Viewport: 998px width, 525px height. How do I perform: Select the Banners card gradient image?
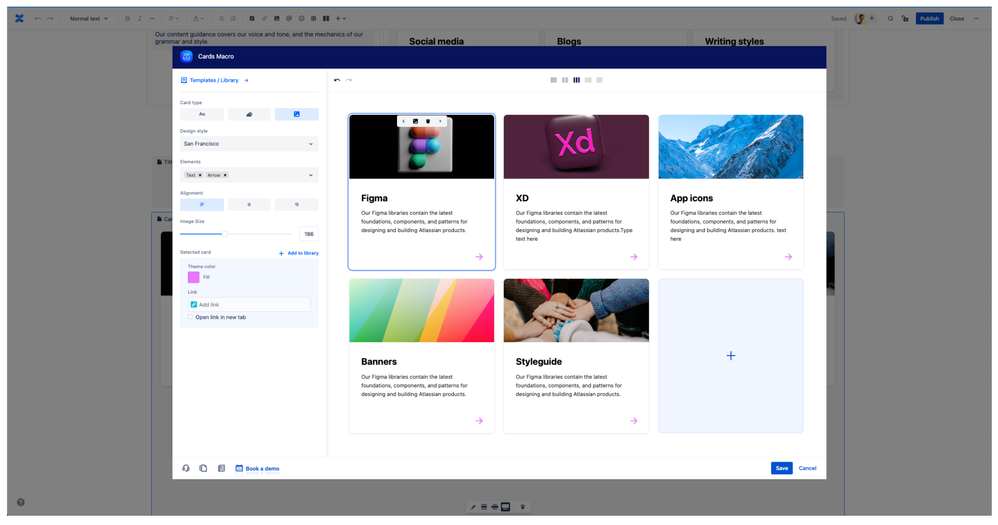click(x=421, y=311)
